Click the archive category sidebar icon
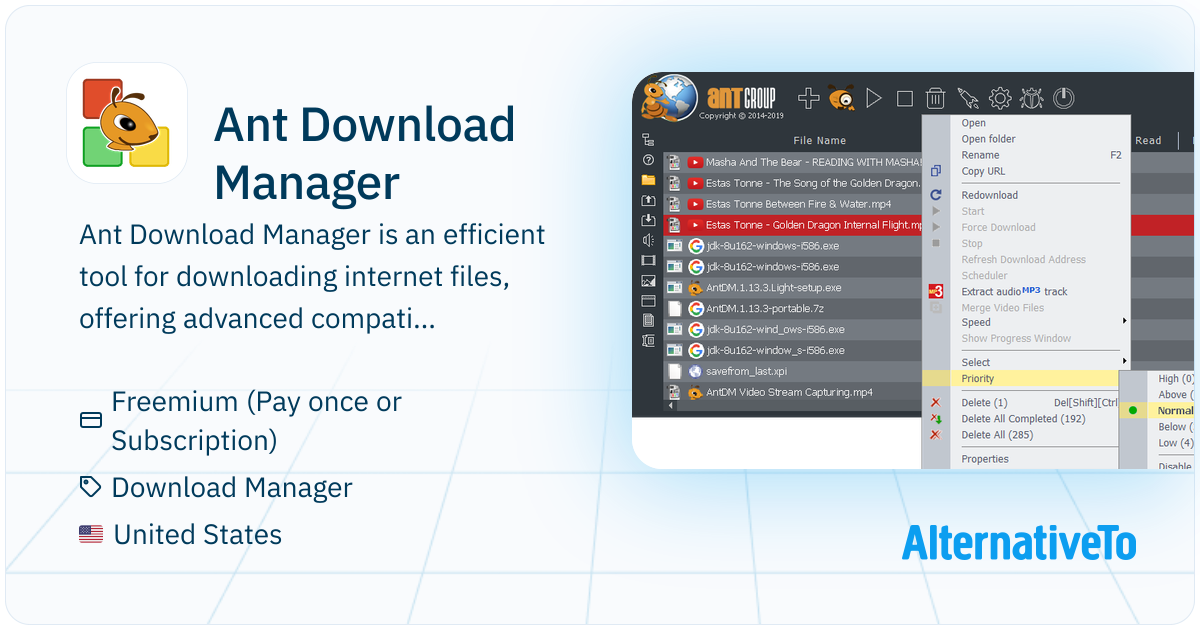The image size is (1200, 630). click(x=648, y=341)
